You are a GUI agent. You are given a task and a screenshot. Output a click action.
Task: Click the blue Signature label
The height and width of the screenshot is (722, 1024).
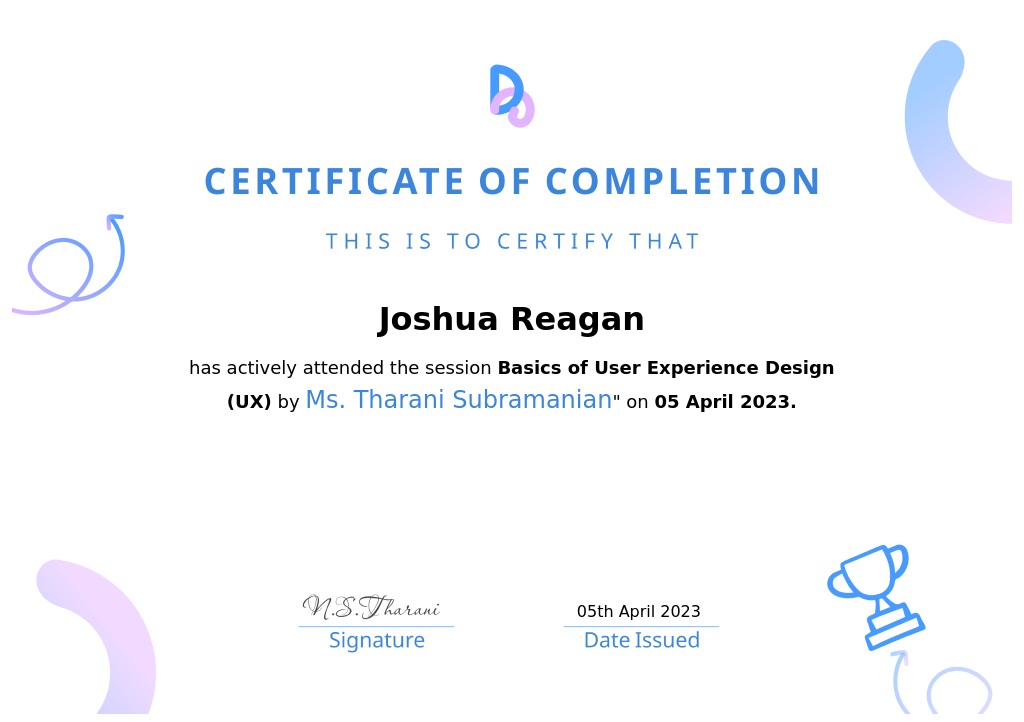tap(376, 641)
